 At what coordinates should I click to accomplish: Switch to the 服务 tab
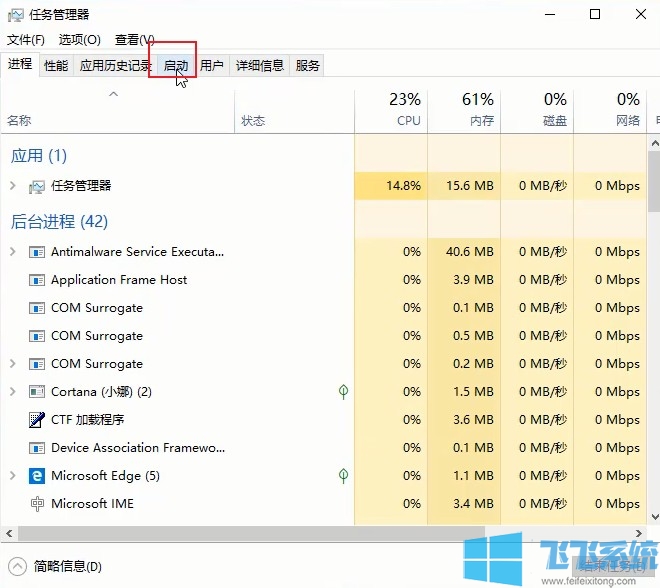click(307, 65)
